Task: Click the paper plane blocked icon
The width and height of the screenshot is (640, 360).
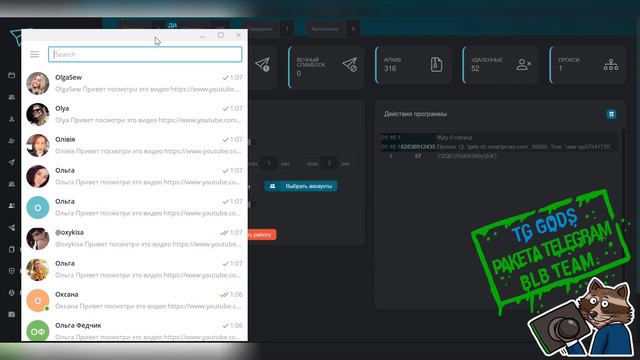Action: pos(350,64)
